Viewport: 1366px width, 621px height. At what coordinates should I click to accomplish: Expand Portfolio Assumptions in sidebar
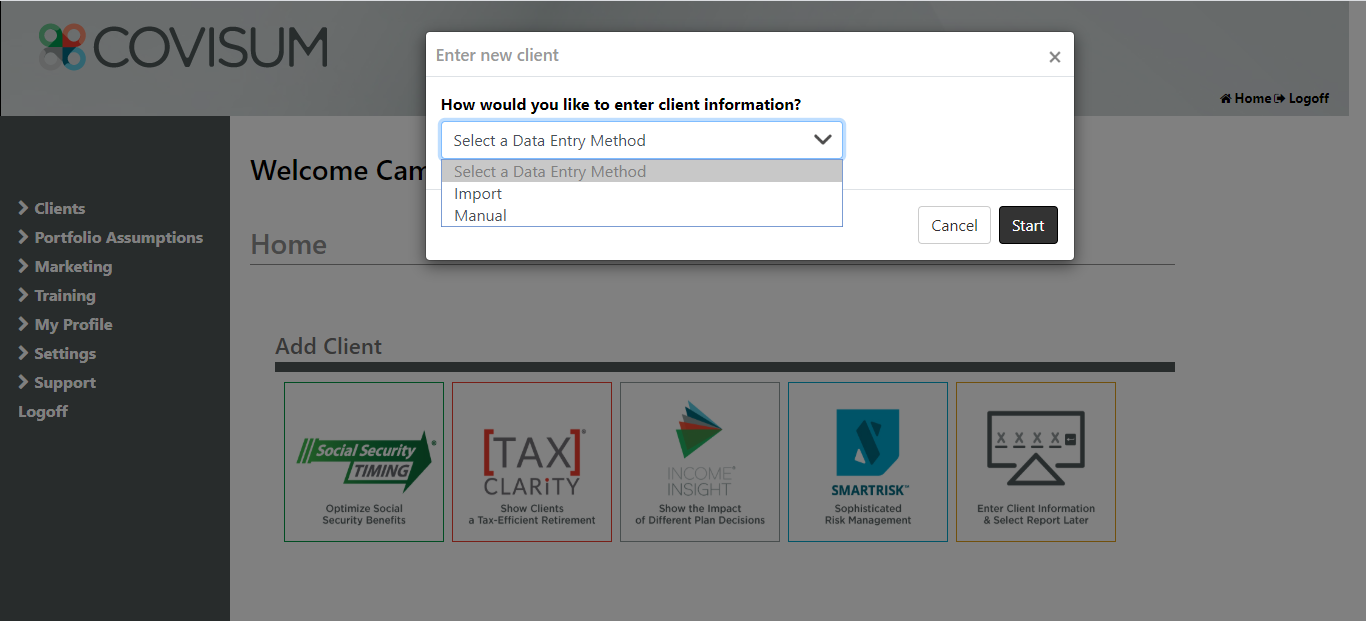[110, 237]
